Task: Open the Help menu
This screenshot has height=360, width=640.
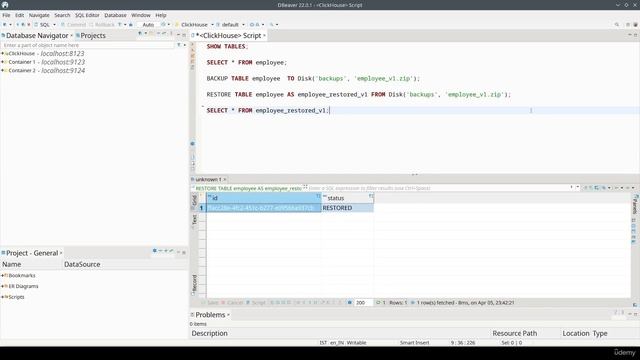Action: coord(161,15)
